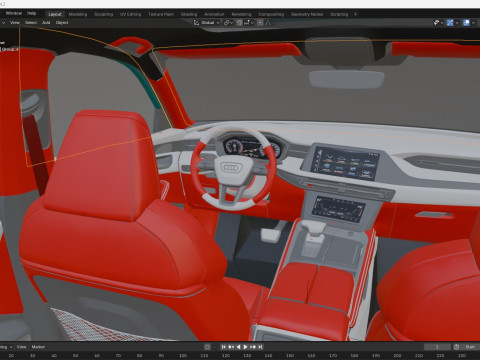
Task: Toggle preview range clock icon
Action: point(456,347)
